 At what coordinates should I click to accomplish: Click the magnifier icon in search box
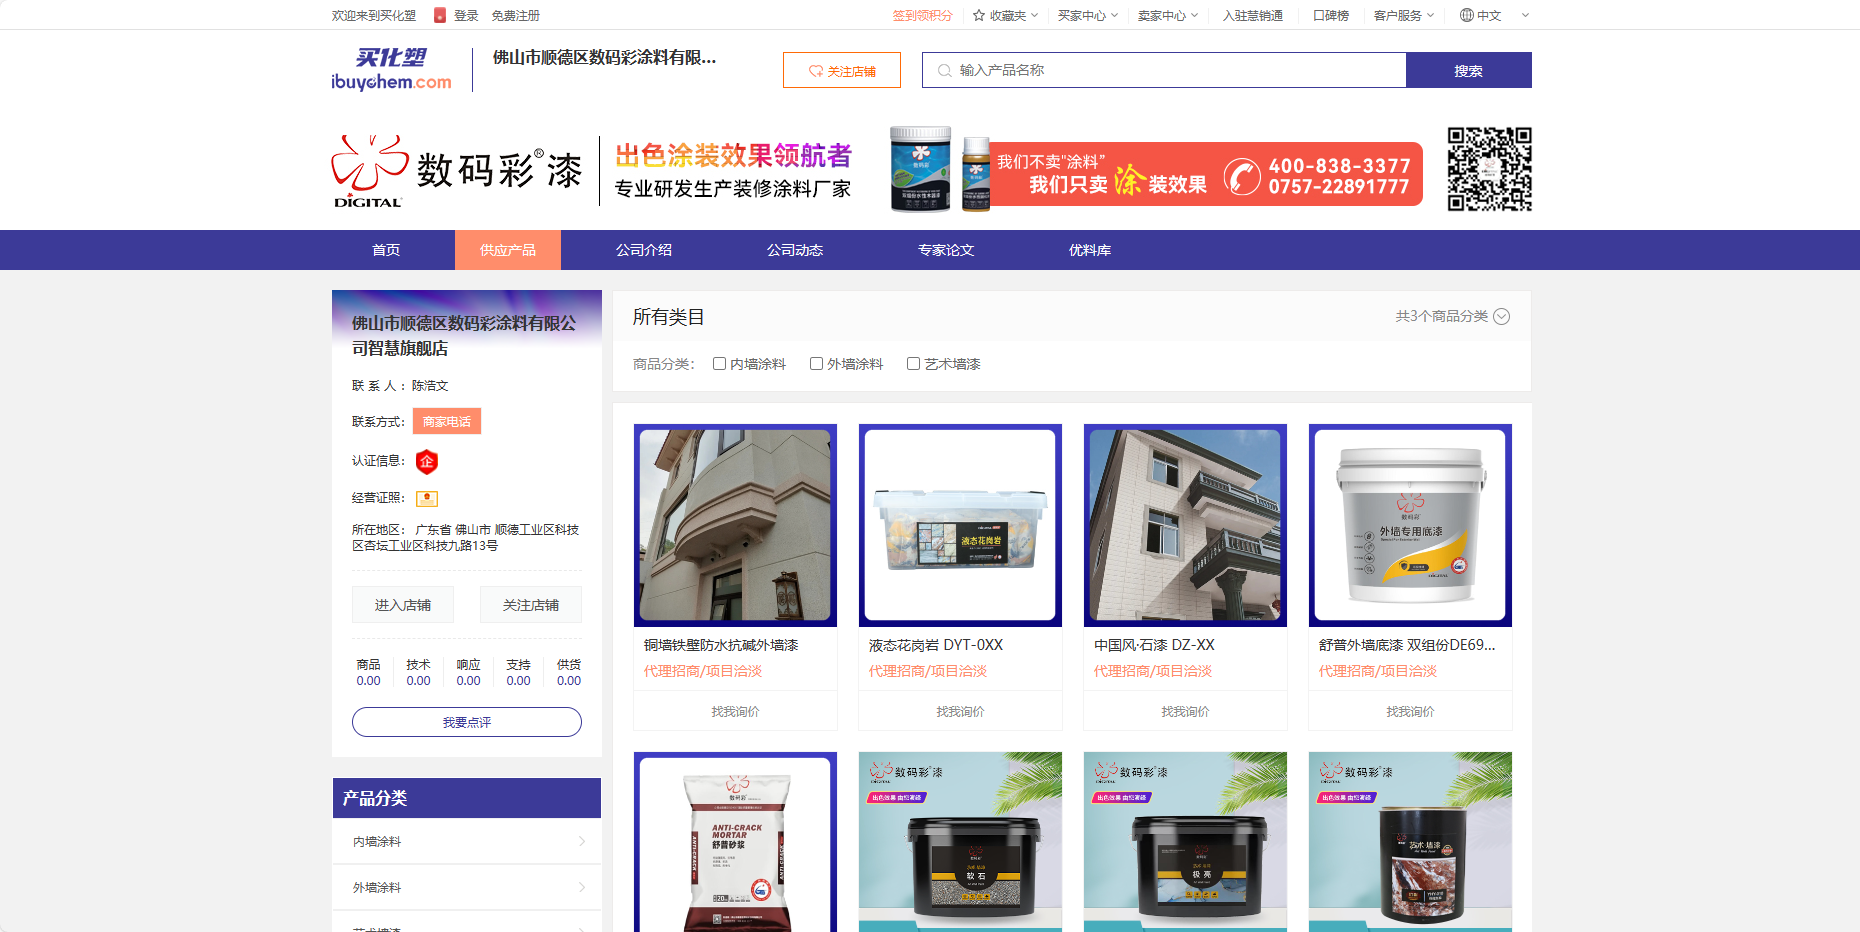pos(944,70)
